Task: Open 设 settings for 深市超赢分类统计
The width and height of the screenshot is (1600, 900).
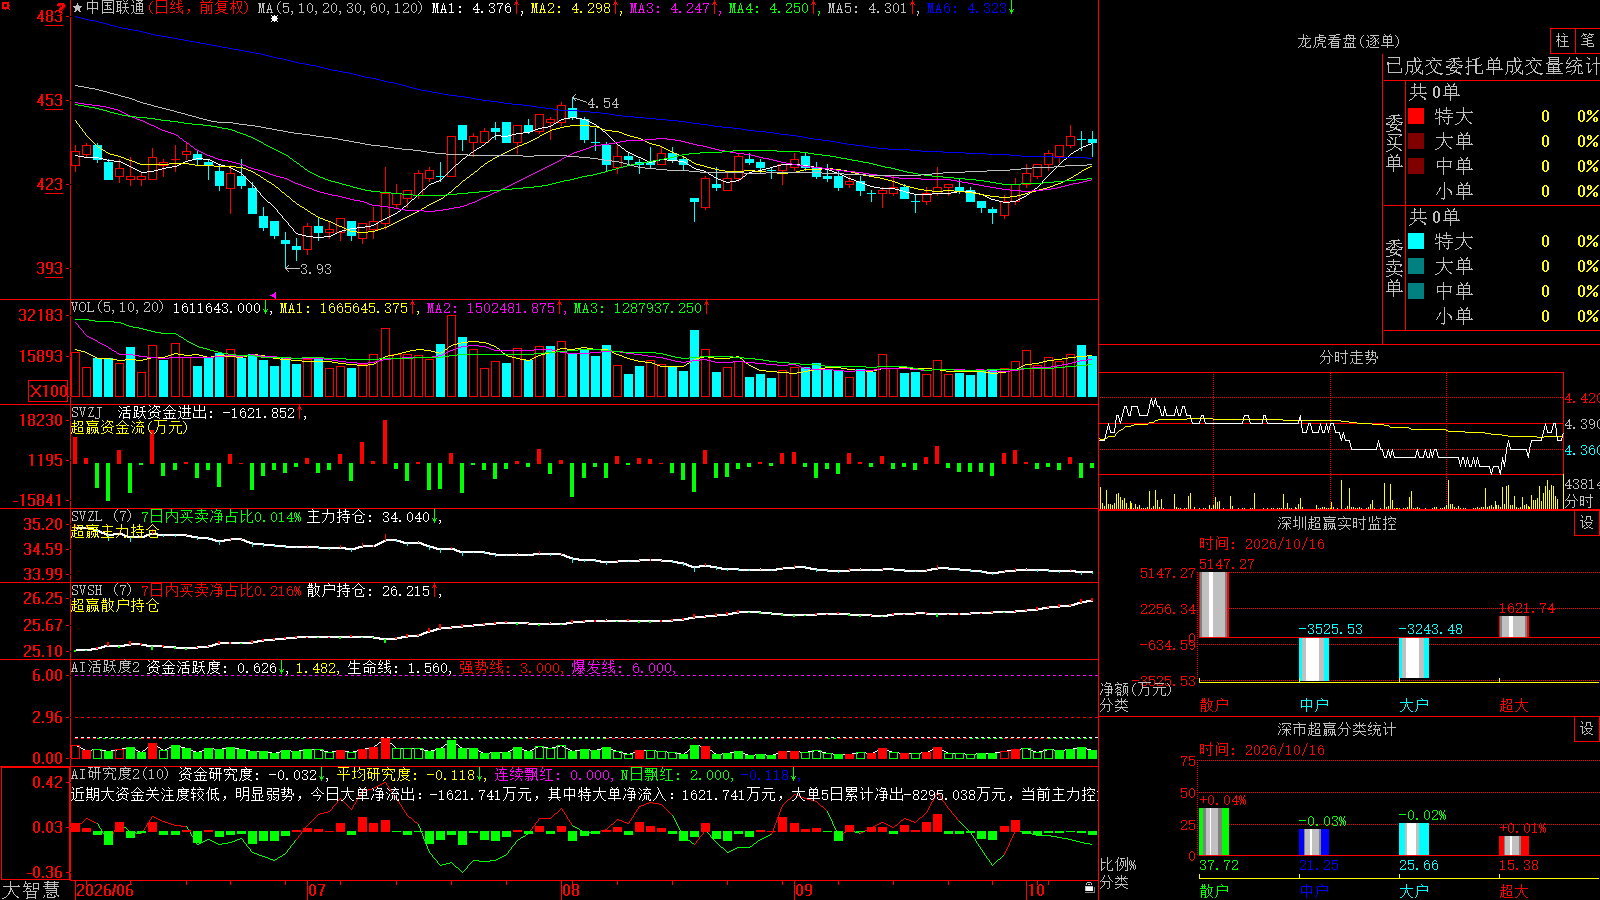Action: click(x=1587, y=729)
